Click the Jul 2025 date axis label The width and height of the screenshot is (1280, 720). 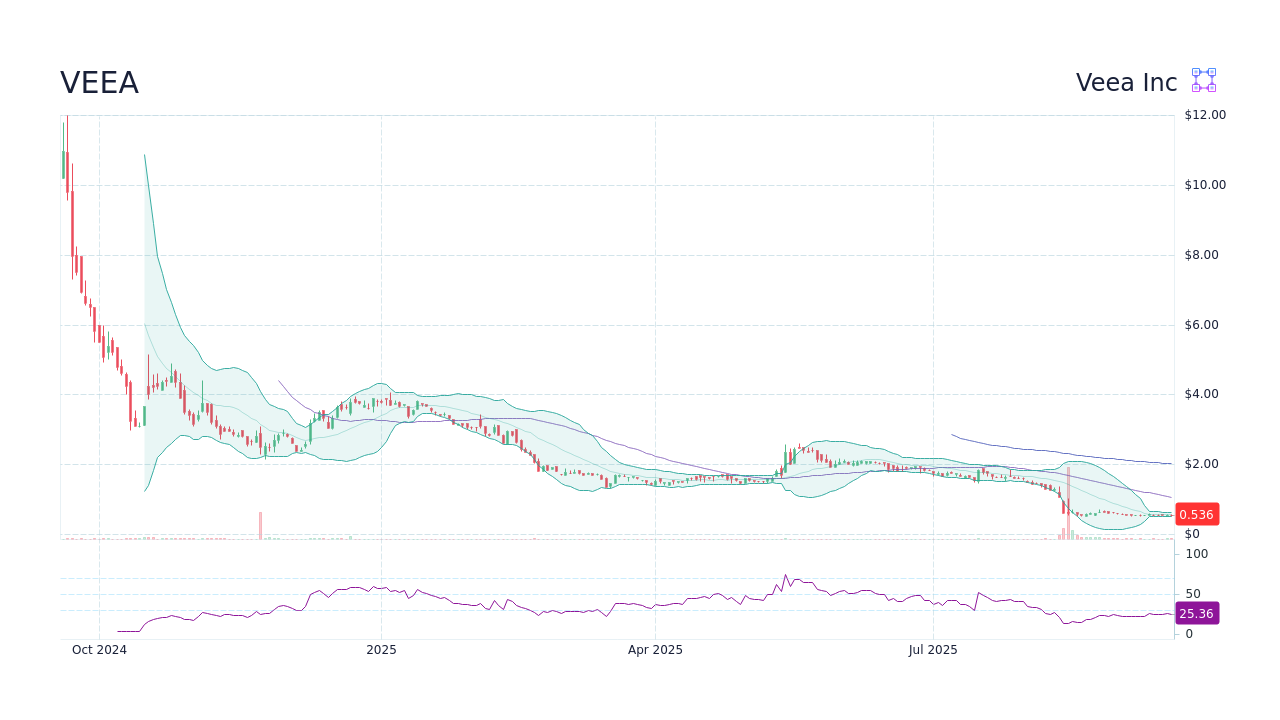pos(933,650)
